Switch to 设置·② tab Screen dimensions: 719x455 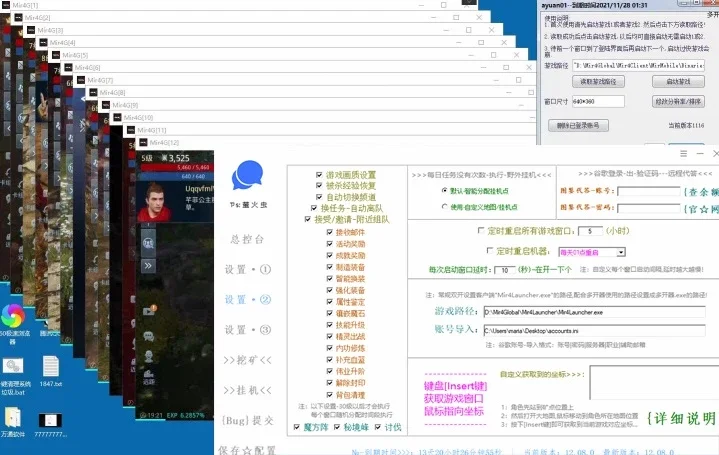point(248,300)
